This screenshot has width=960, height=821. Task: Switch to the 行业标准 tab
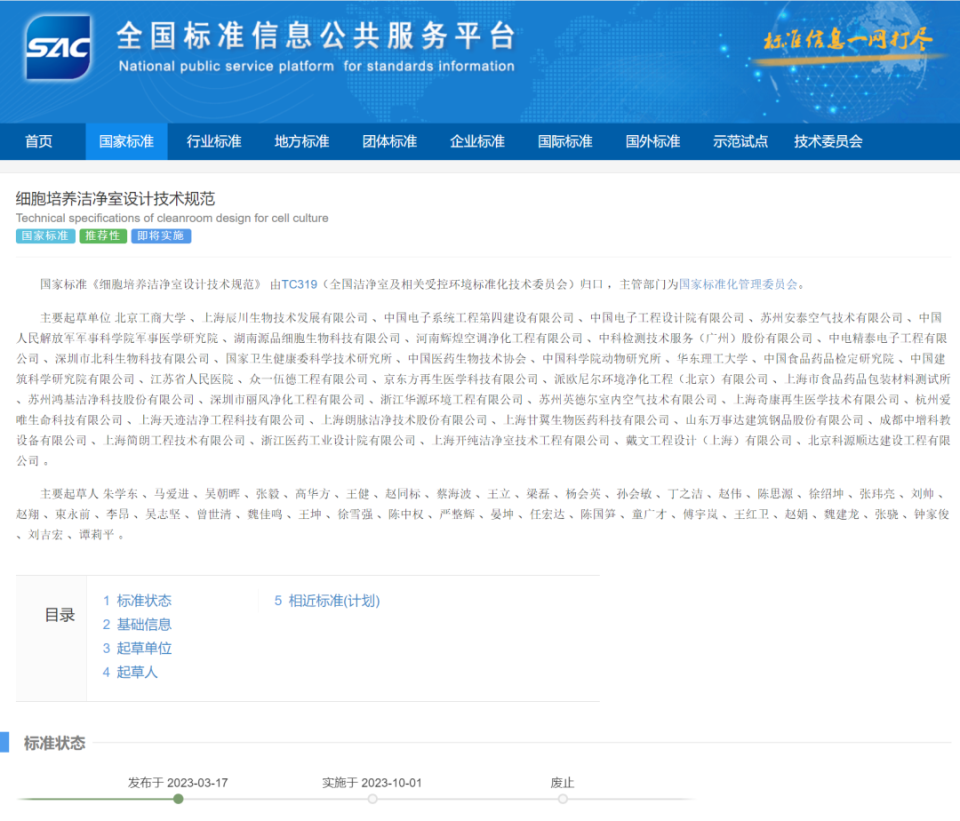214,141
